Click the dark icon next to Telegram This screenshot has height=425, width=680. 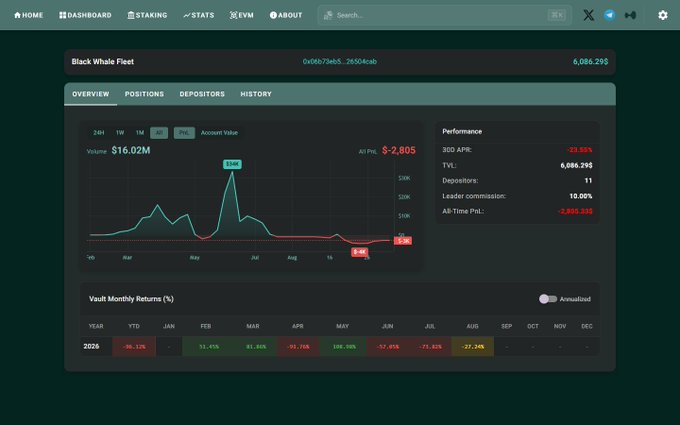630,15
